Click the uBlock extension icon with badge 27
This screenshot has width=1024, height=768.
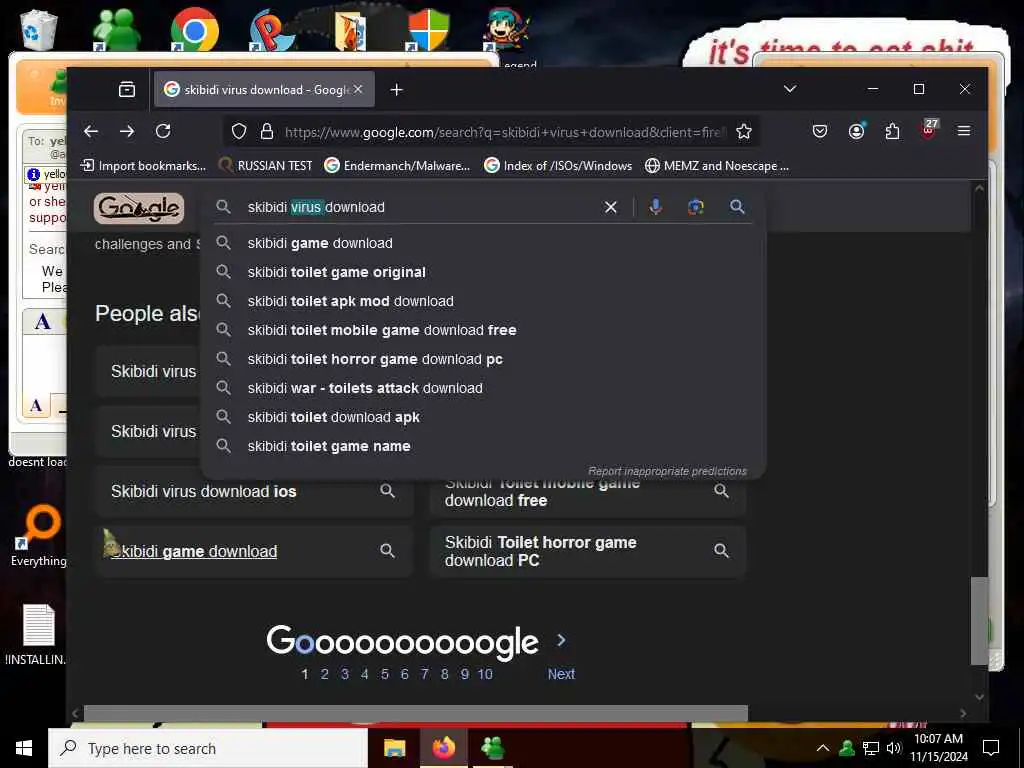pos(929,129)
